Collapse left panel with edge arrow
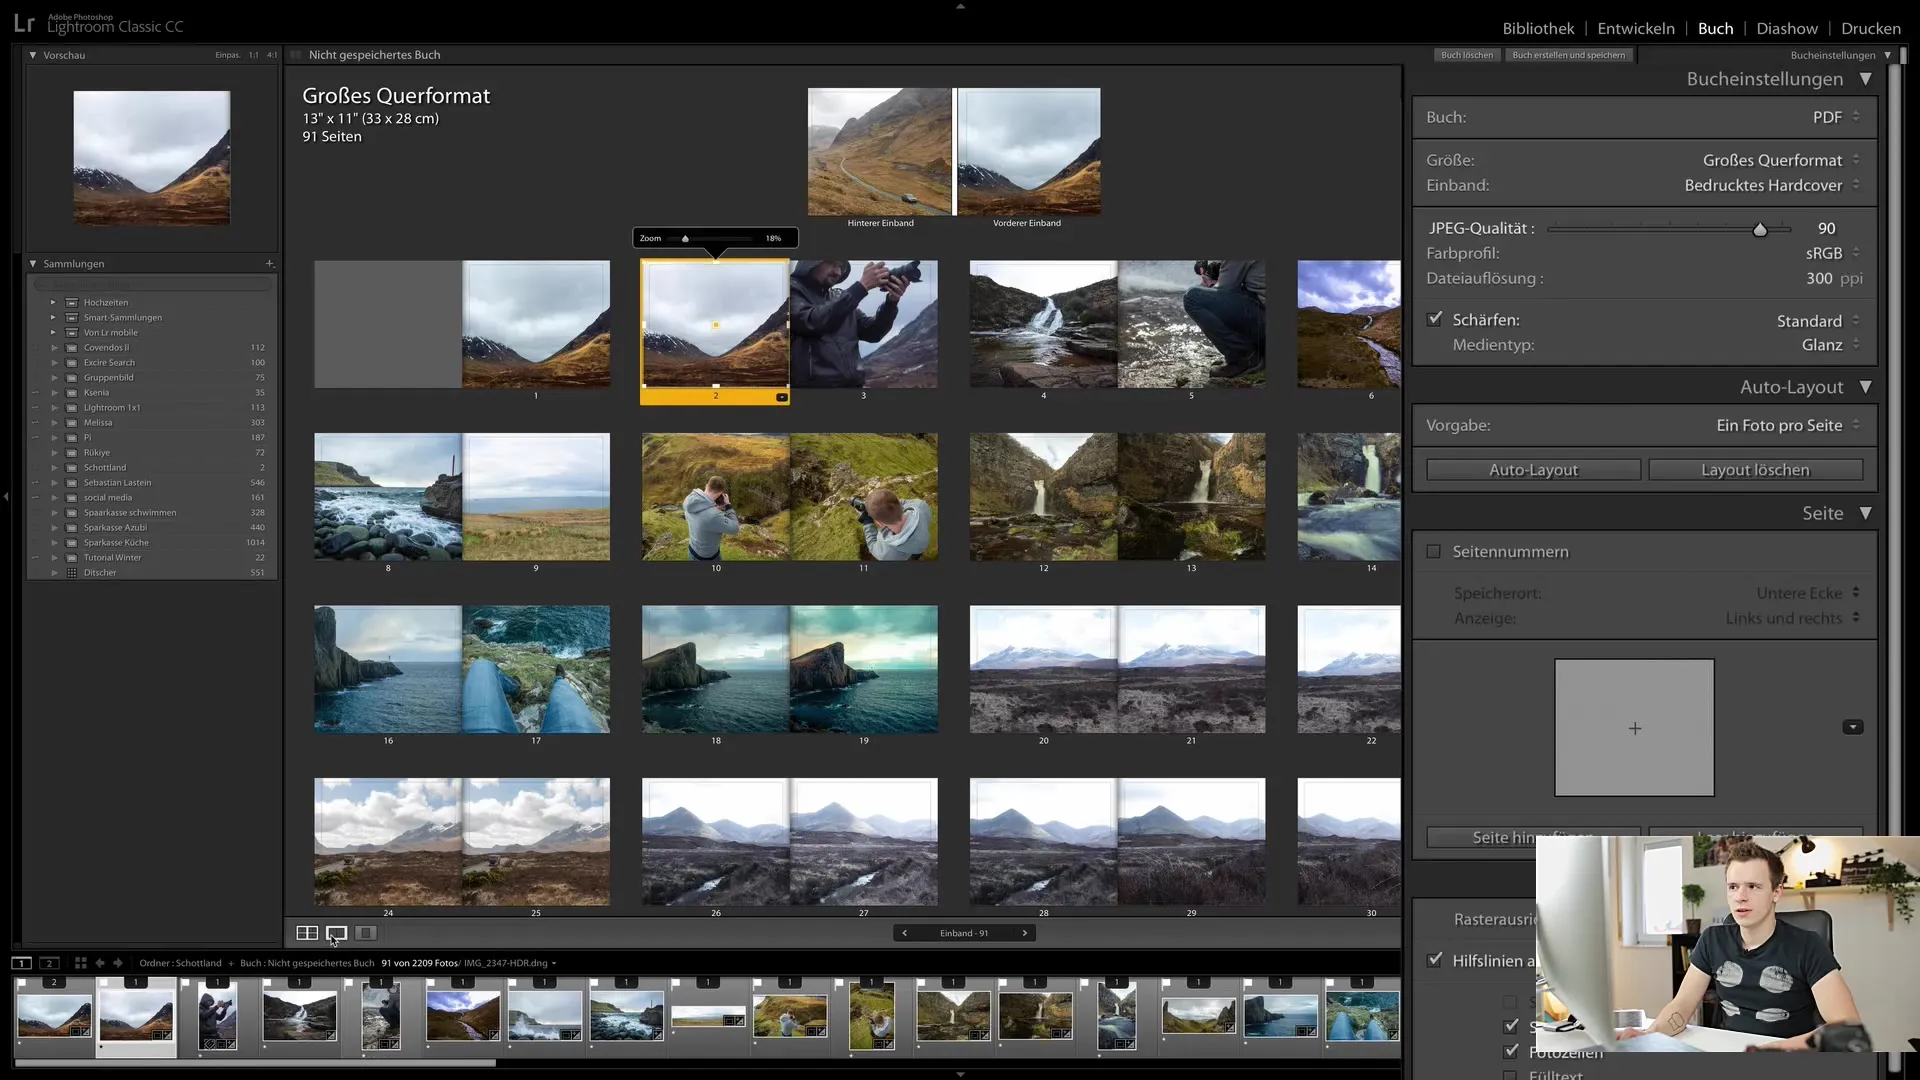The width and height of the screenshot is (1920, 1080). coord(6,496)
